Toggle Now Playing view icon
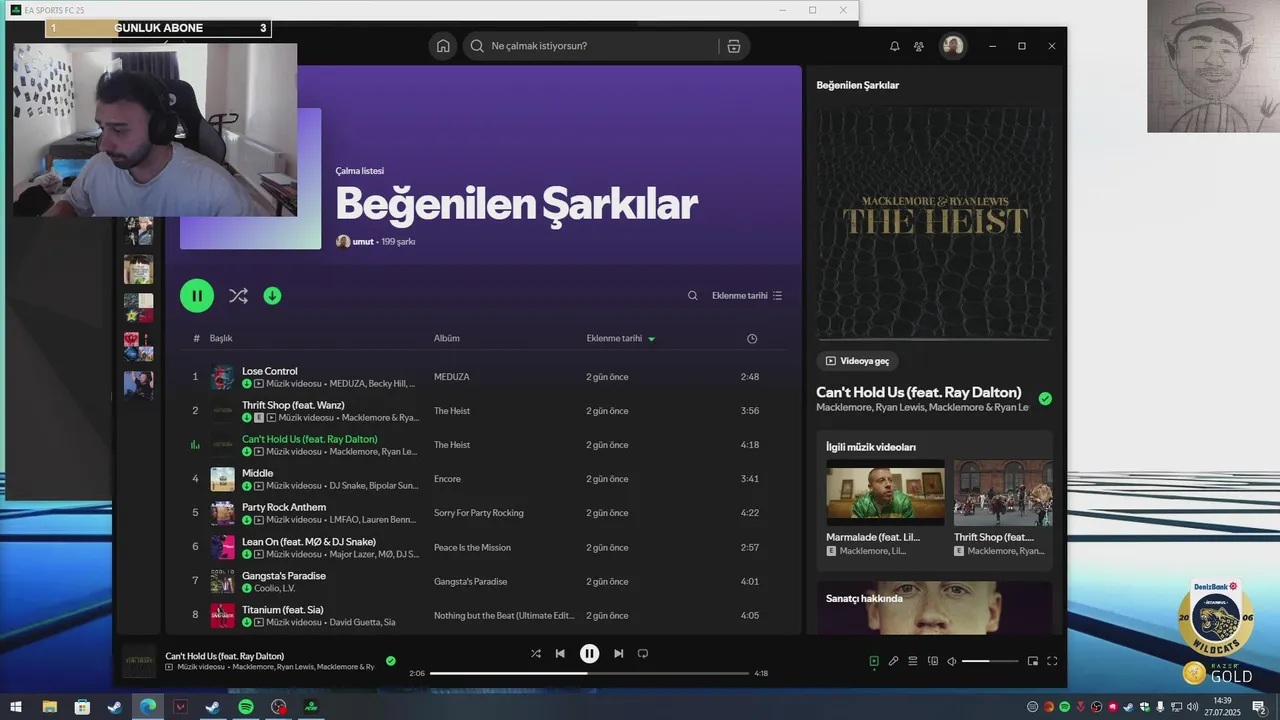Screen dimensions: 1280x720 coord(873,661)
